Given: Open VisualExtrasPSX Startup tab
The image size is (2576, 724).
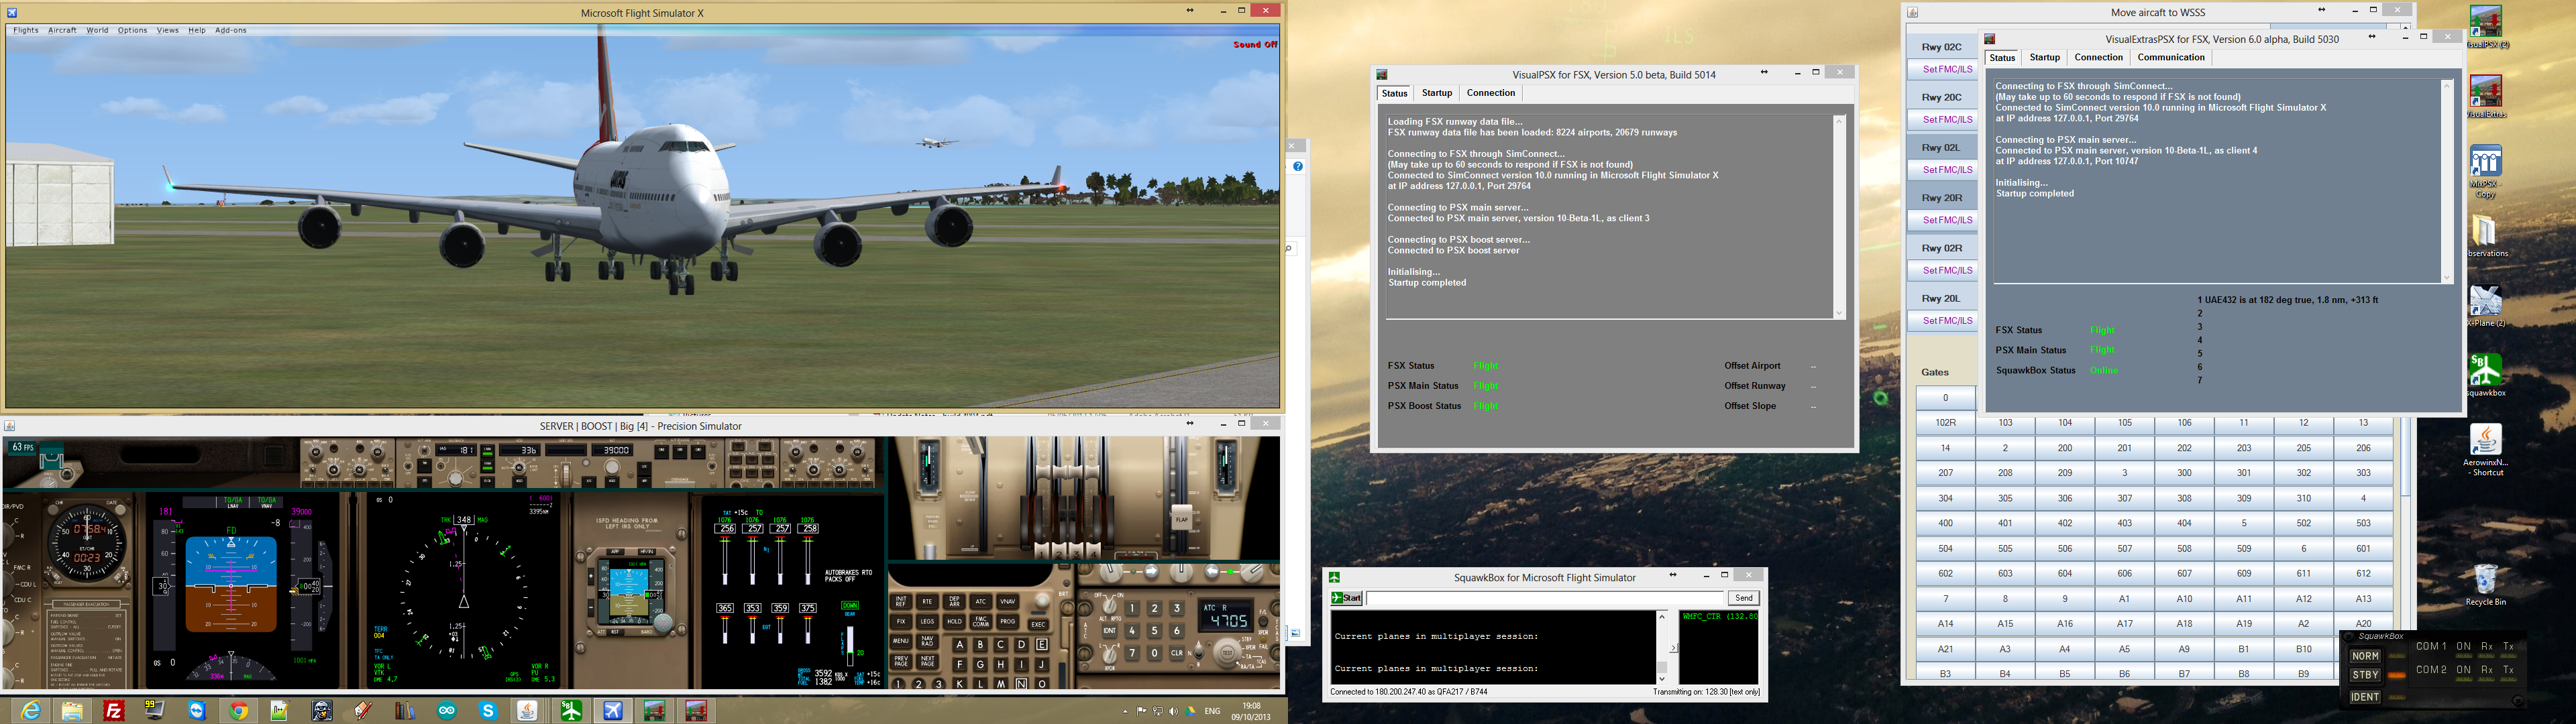Looking at the screenshot, I should (x=2045, y=57).
